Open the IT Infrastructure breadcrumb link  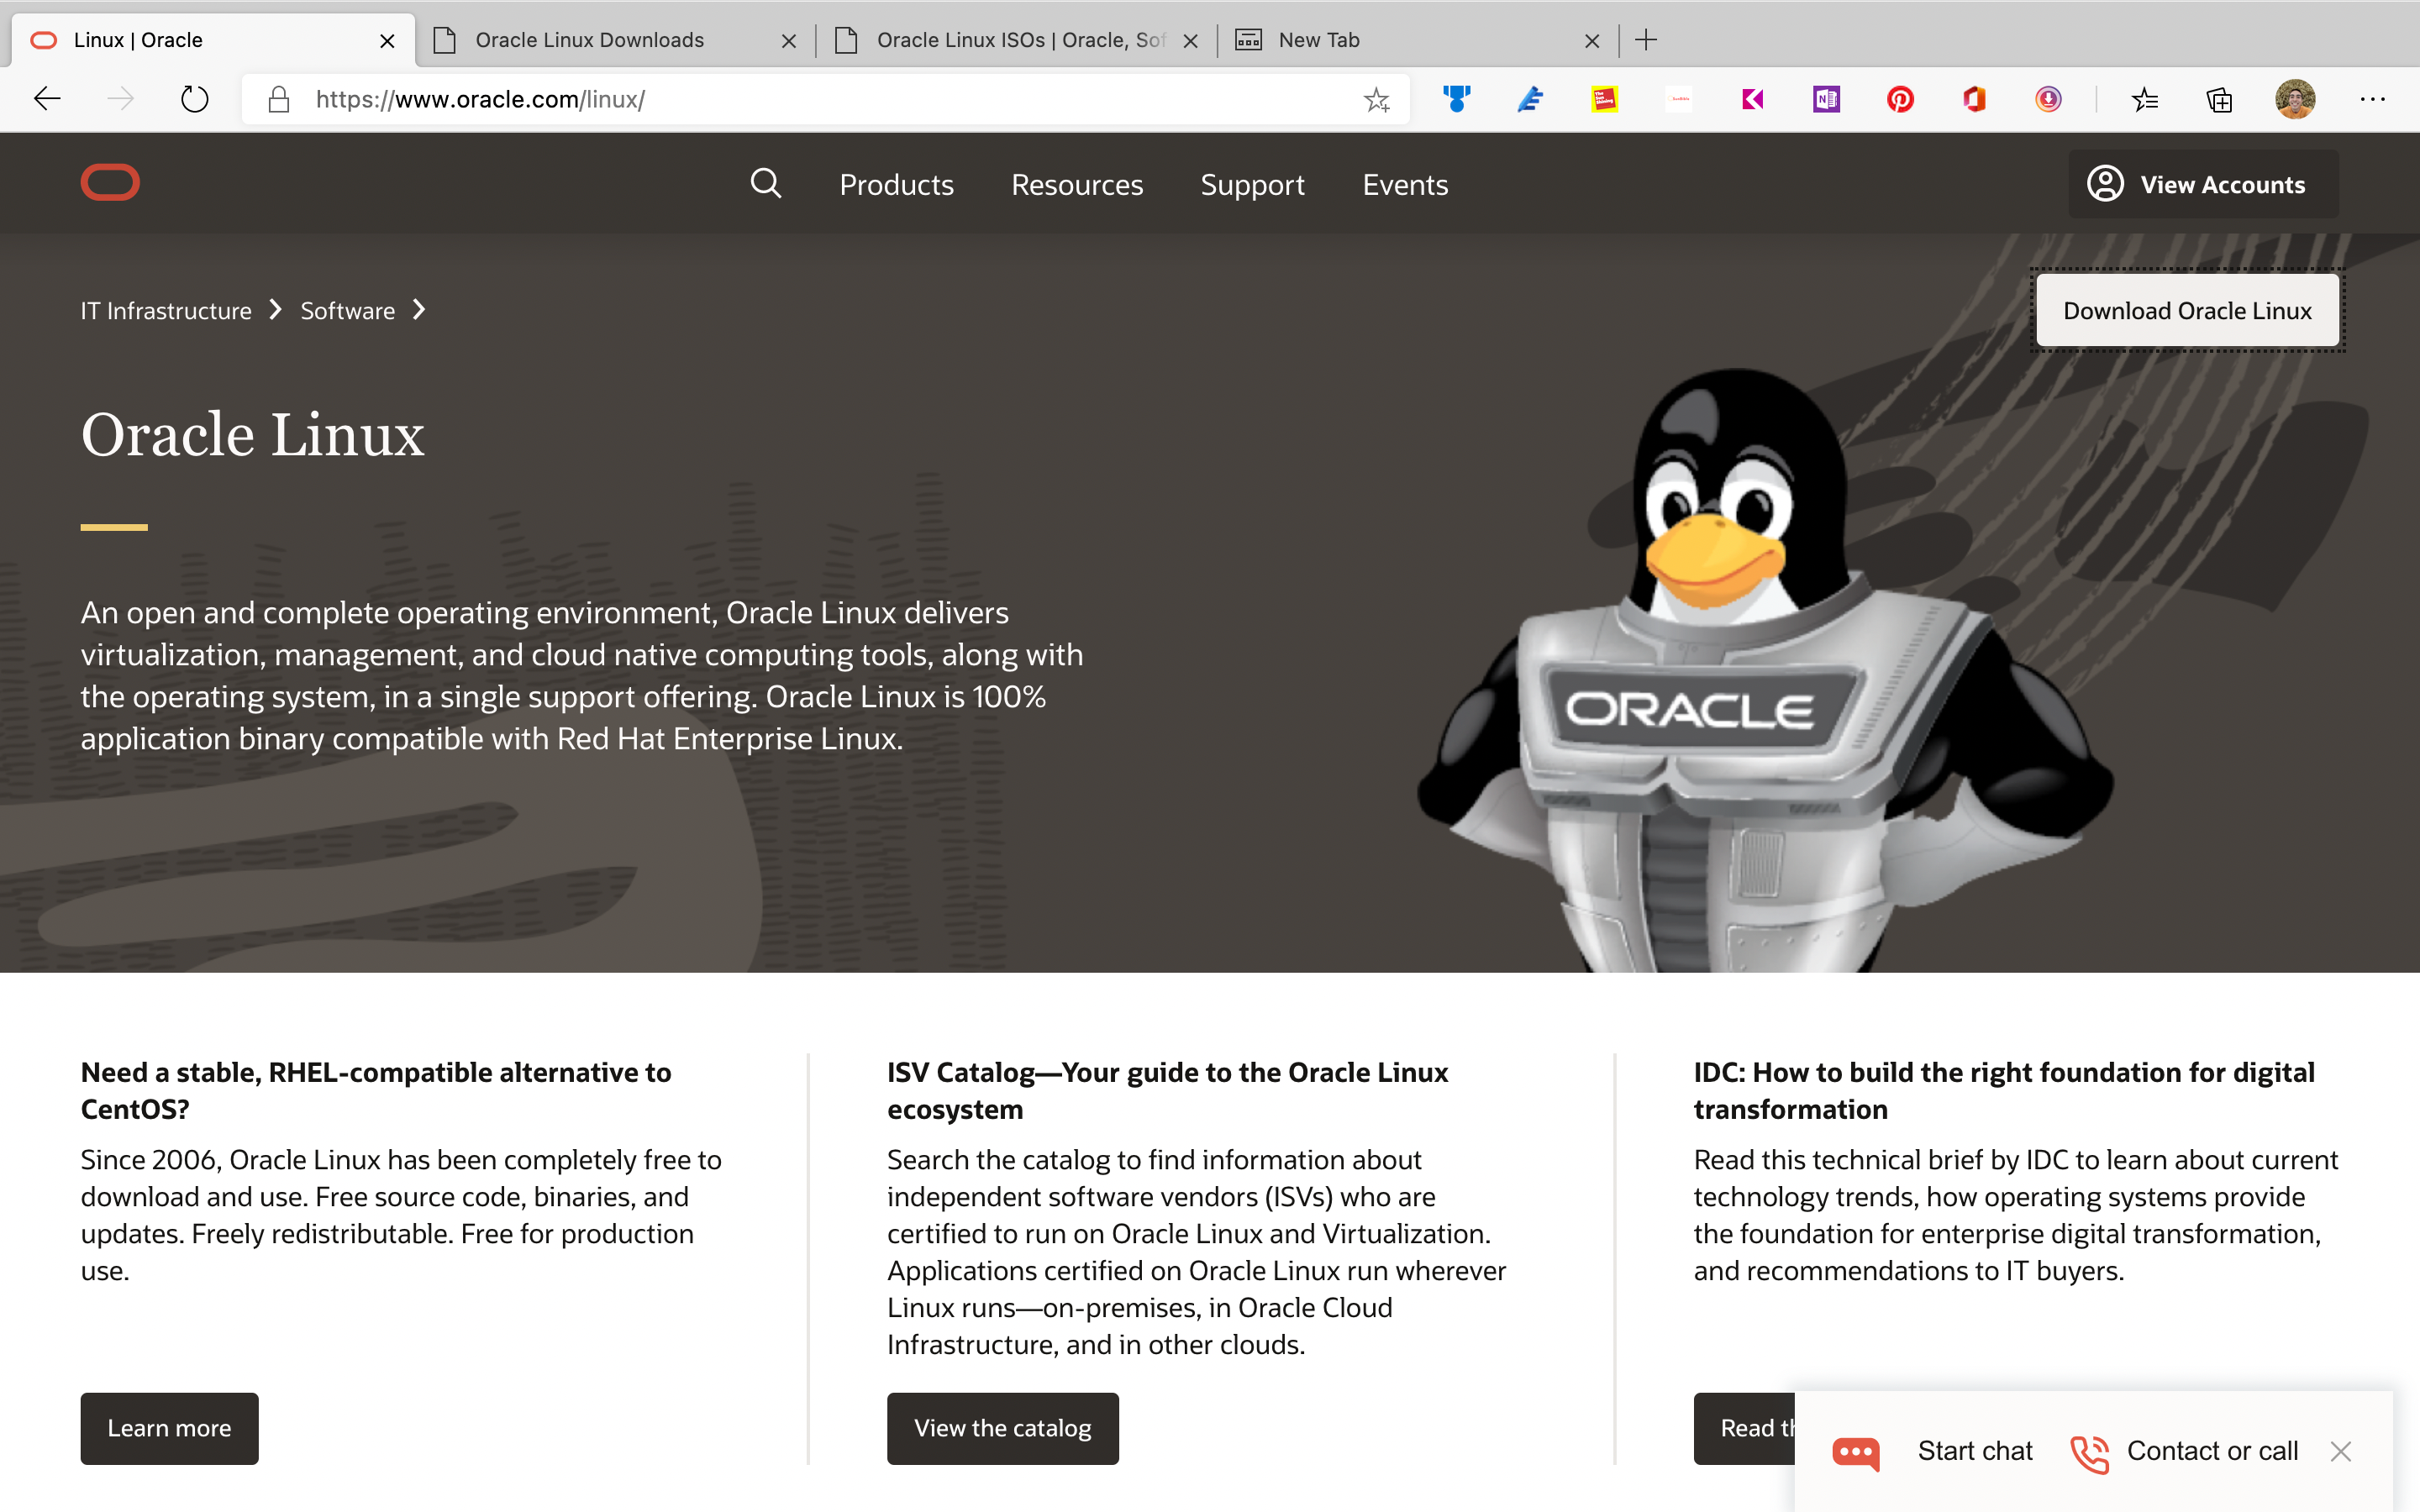[166, 311]
